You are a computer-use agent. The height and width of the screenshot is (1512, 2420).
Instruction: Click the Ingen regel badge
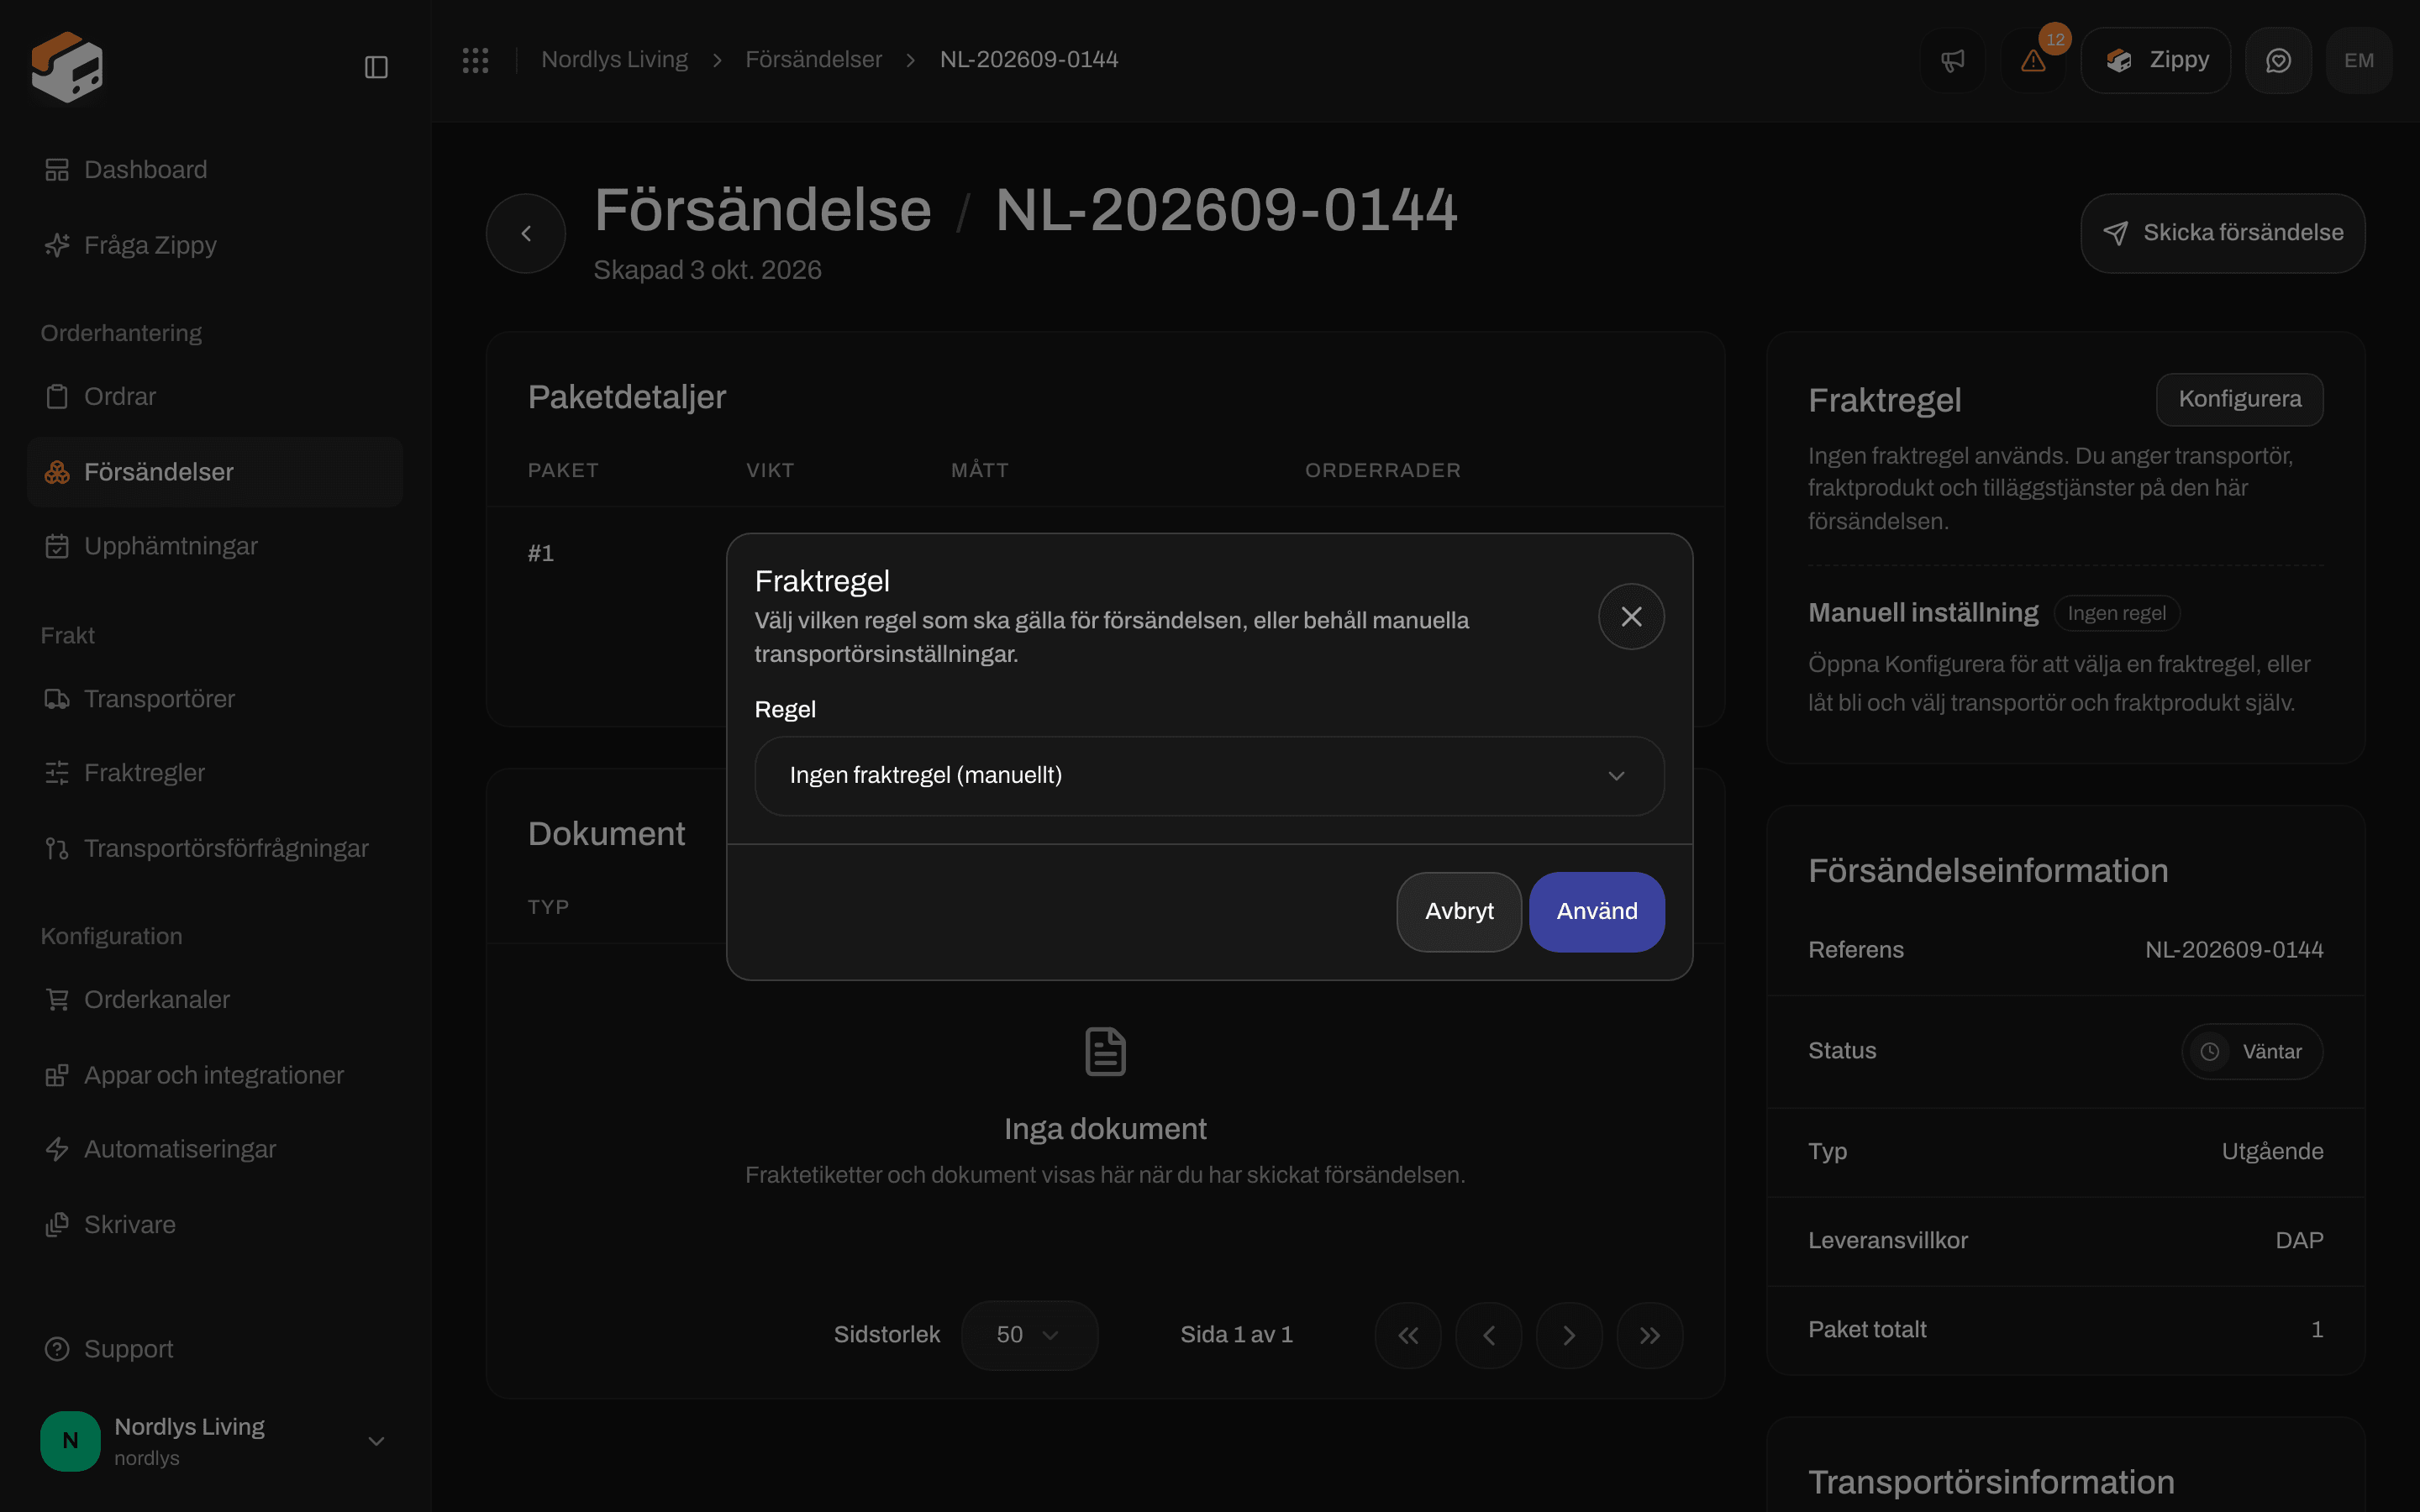tap(2116, 613)
